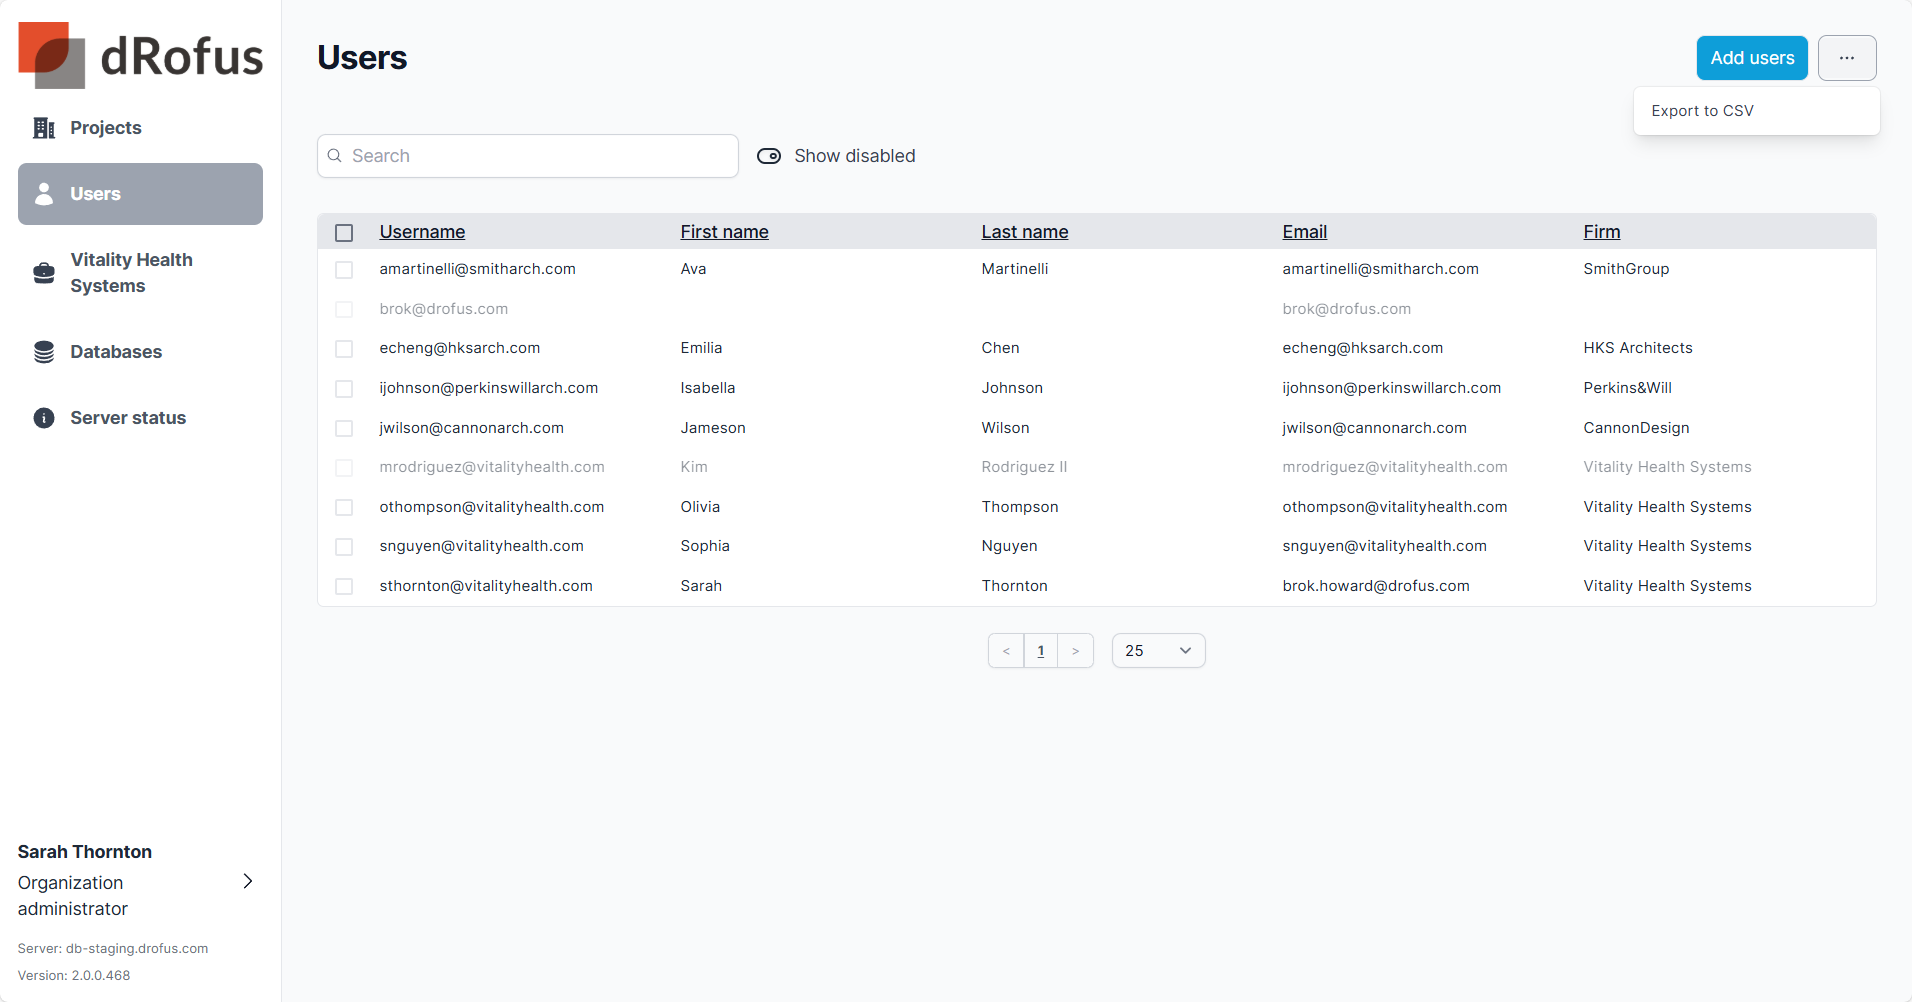Open the three-dots more options button
The image size is (1912, 1002).
point(1846,58)
